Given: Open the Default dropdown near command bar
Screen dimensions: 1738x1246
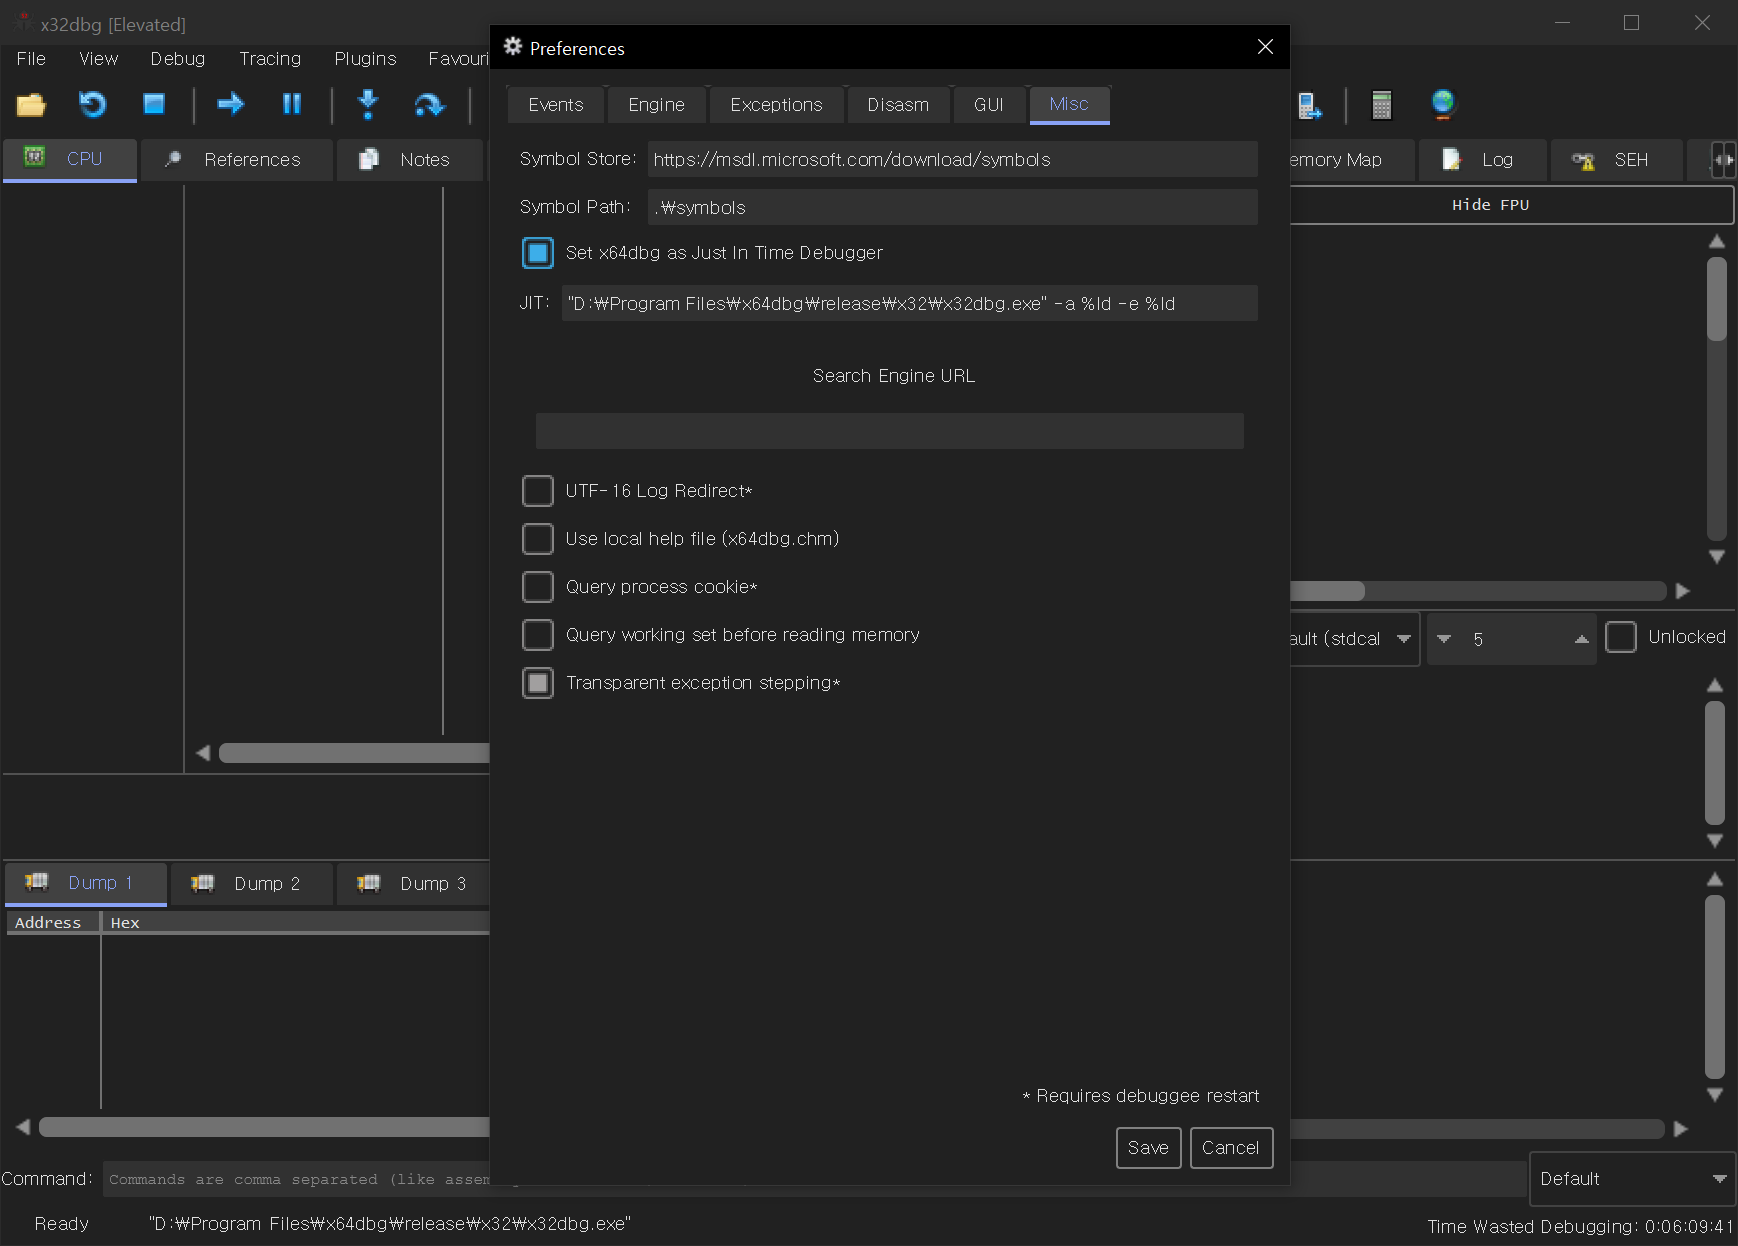Looking at the screenshot, I should [1632, 1179].
